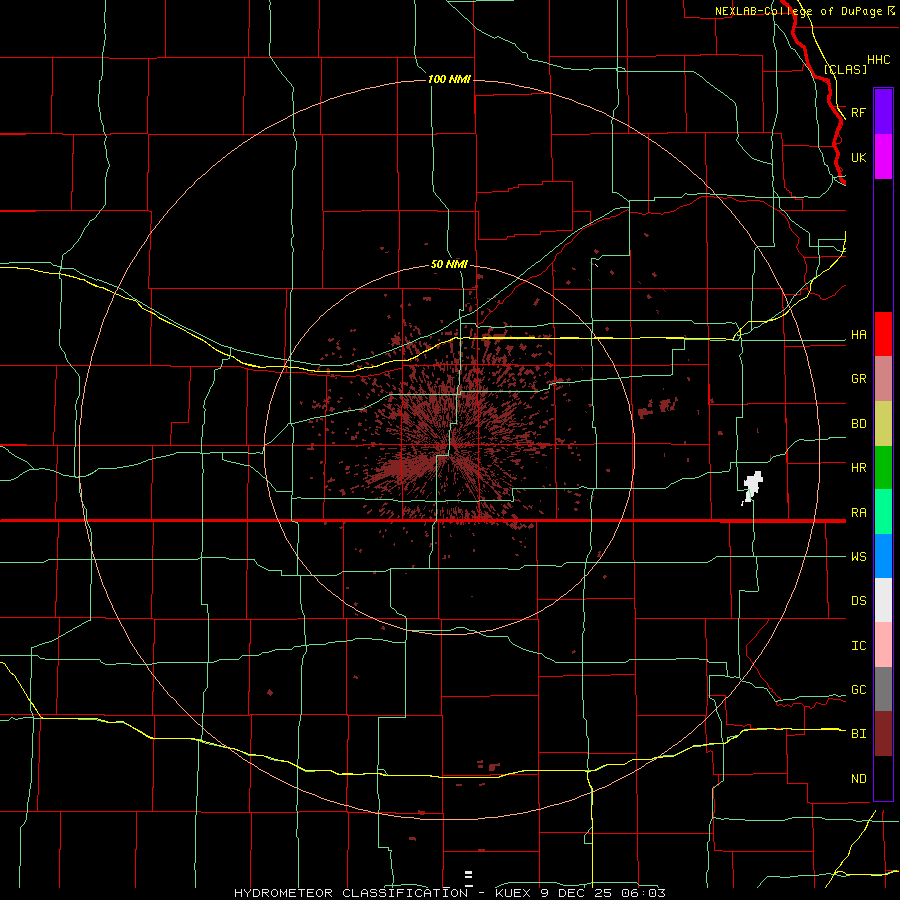Click the 'RF' legend label
Screen dimensions: 900x900
pos(859,112)
